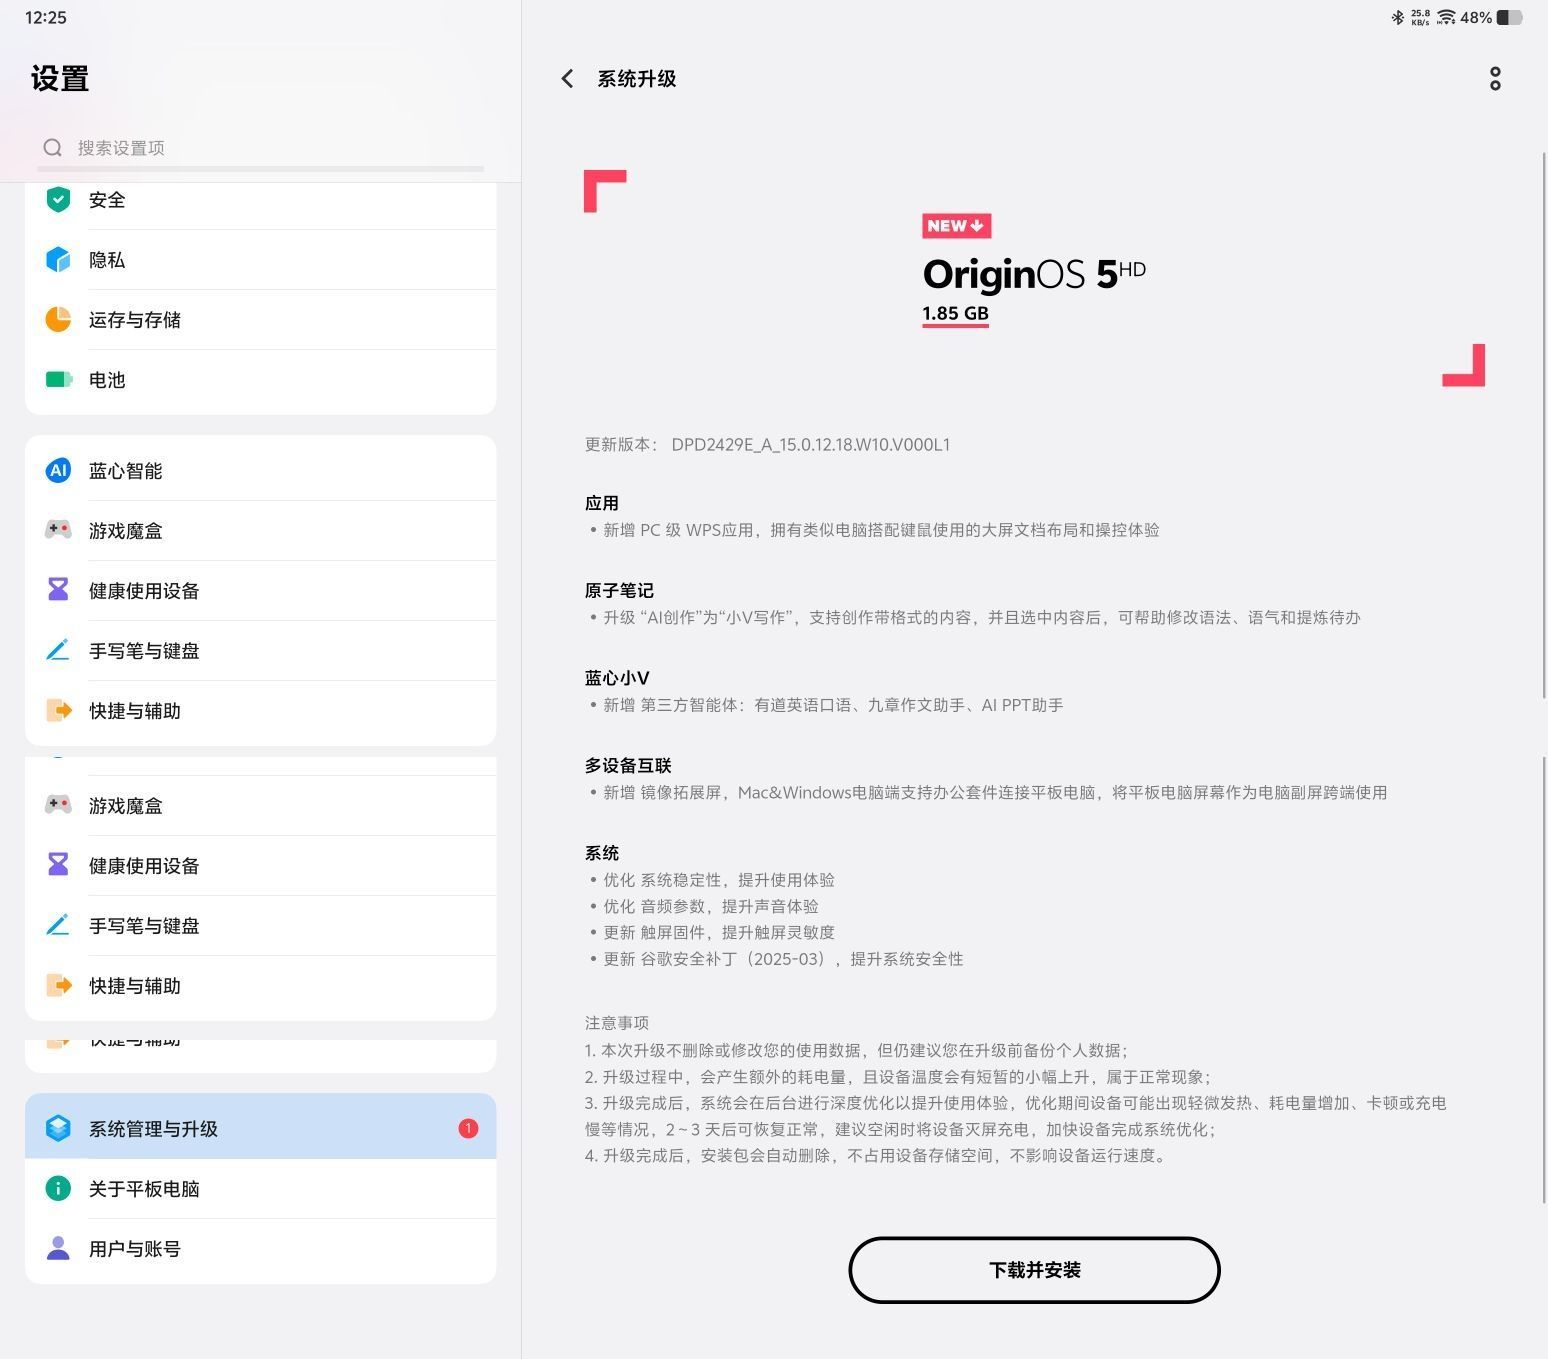Click the 系统管理与升级 layered icon

tap(58, 1129)
